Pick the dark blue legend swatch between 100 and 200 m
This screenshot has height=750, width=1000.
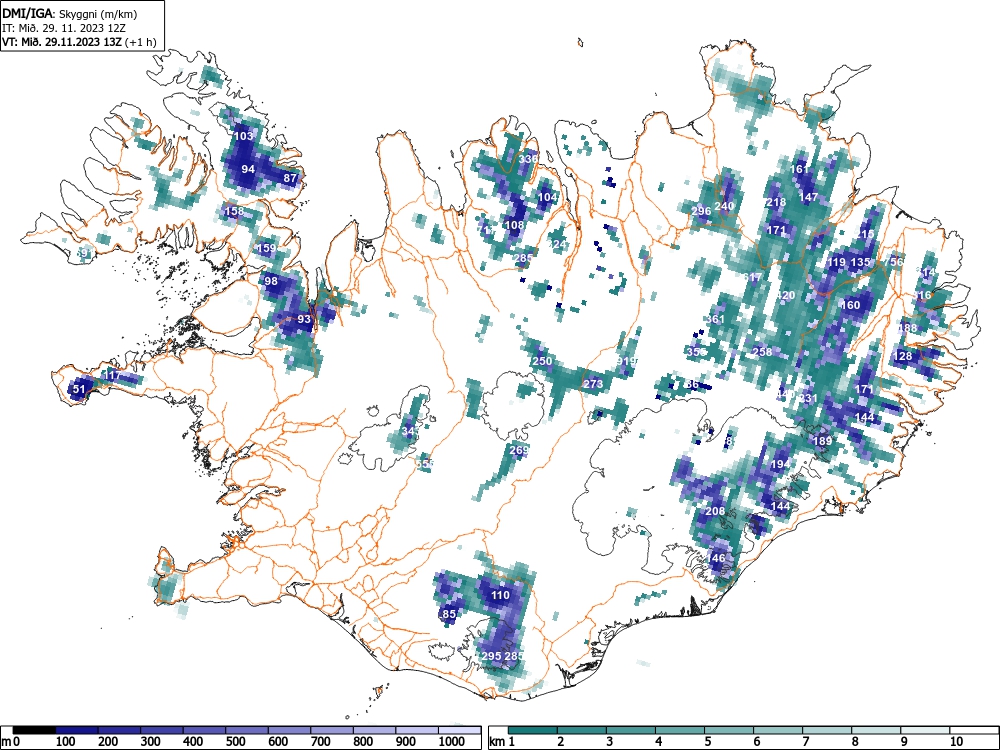coord(77,730)
